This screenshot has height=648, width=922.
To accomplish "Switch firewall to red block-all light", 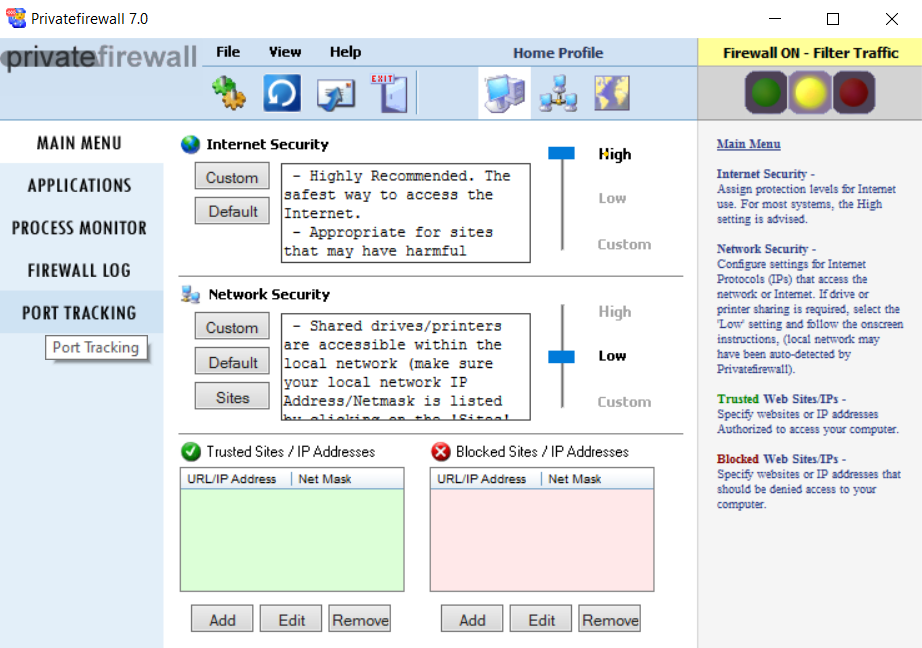I will coord(855,92).
